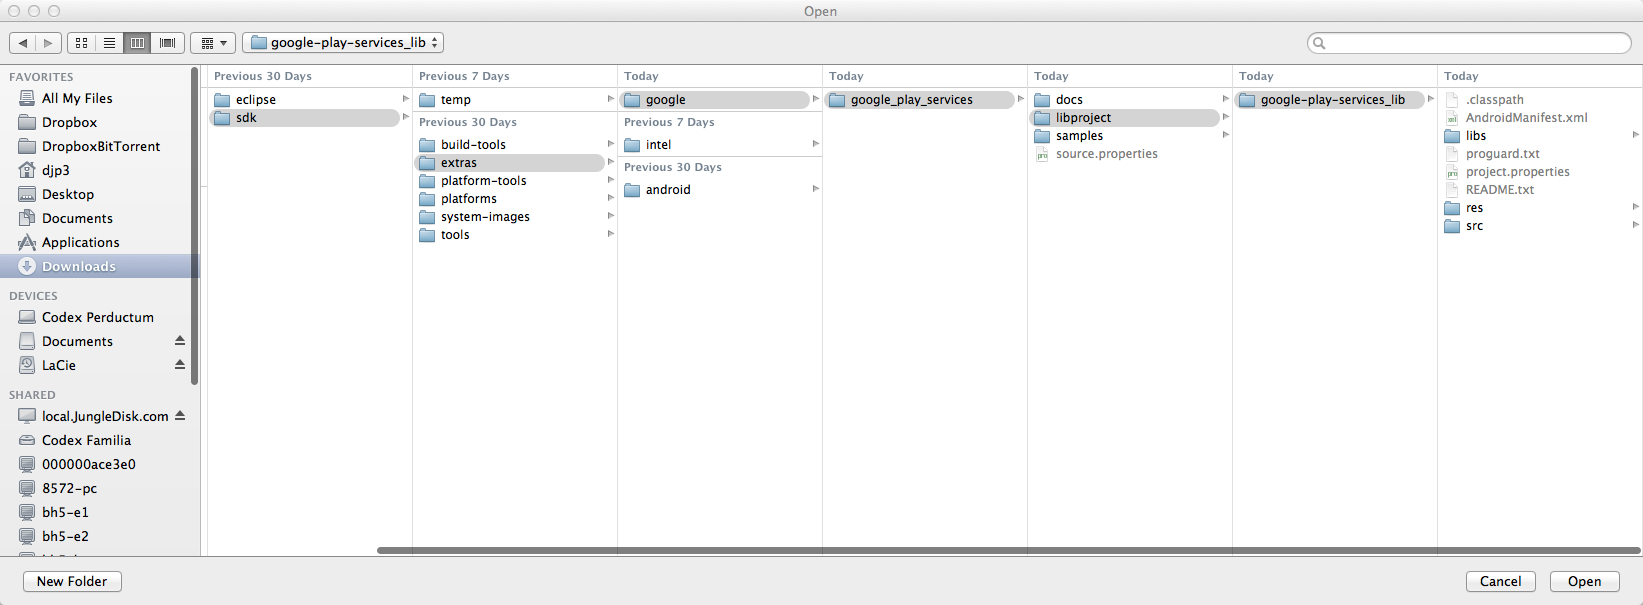Switch to list view mode
Image resolution: width=1643 pixels, height=605 pixels.
coord(110,43)
